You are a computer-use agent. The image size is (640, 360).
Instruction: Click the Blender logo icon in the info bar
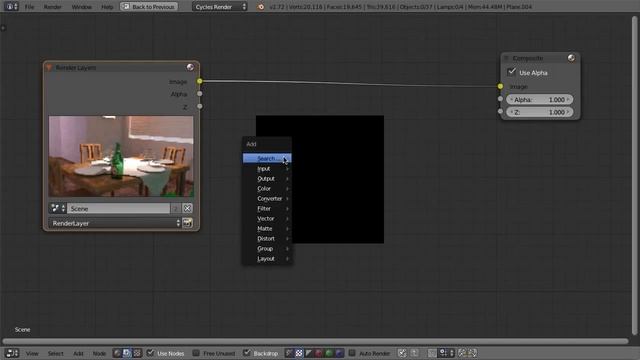point(260,7)
